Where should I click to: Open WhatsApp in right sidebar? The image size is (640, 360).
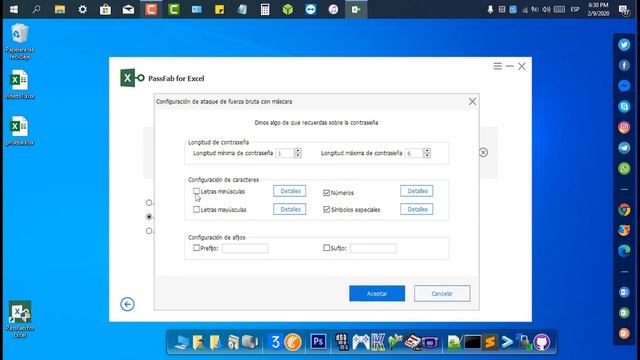click(x=624, y=168)
